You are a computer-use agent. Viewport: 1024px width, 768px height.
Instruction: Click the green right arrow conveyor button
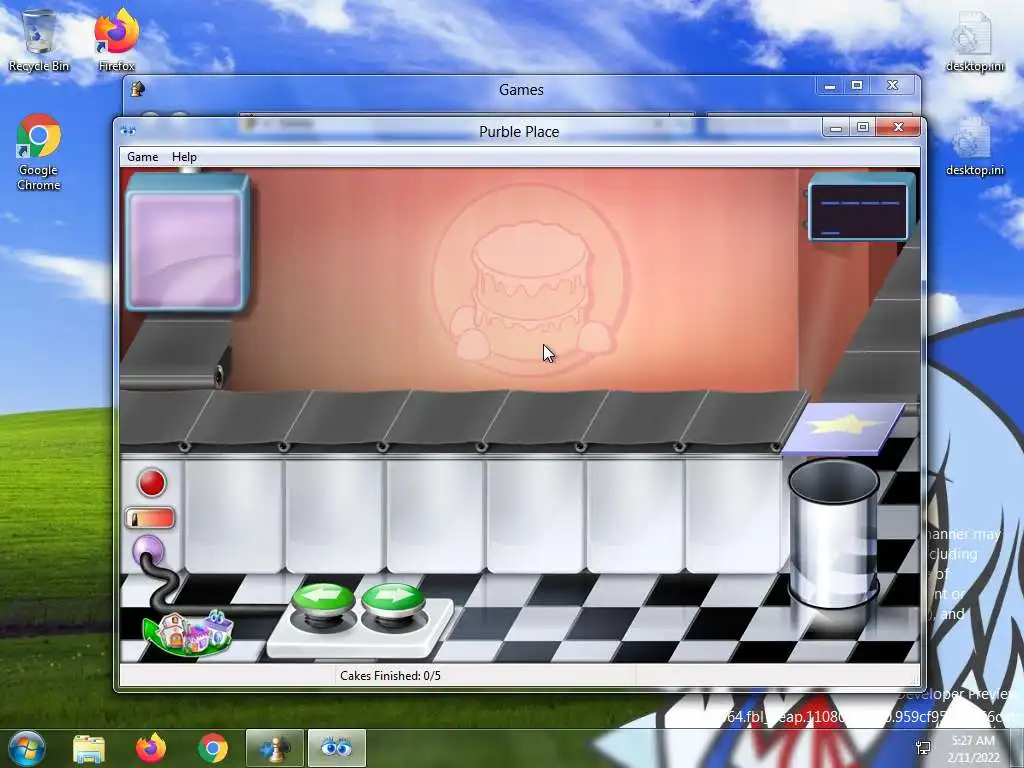click(392, 600)
